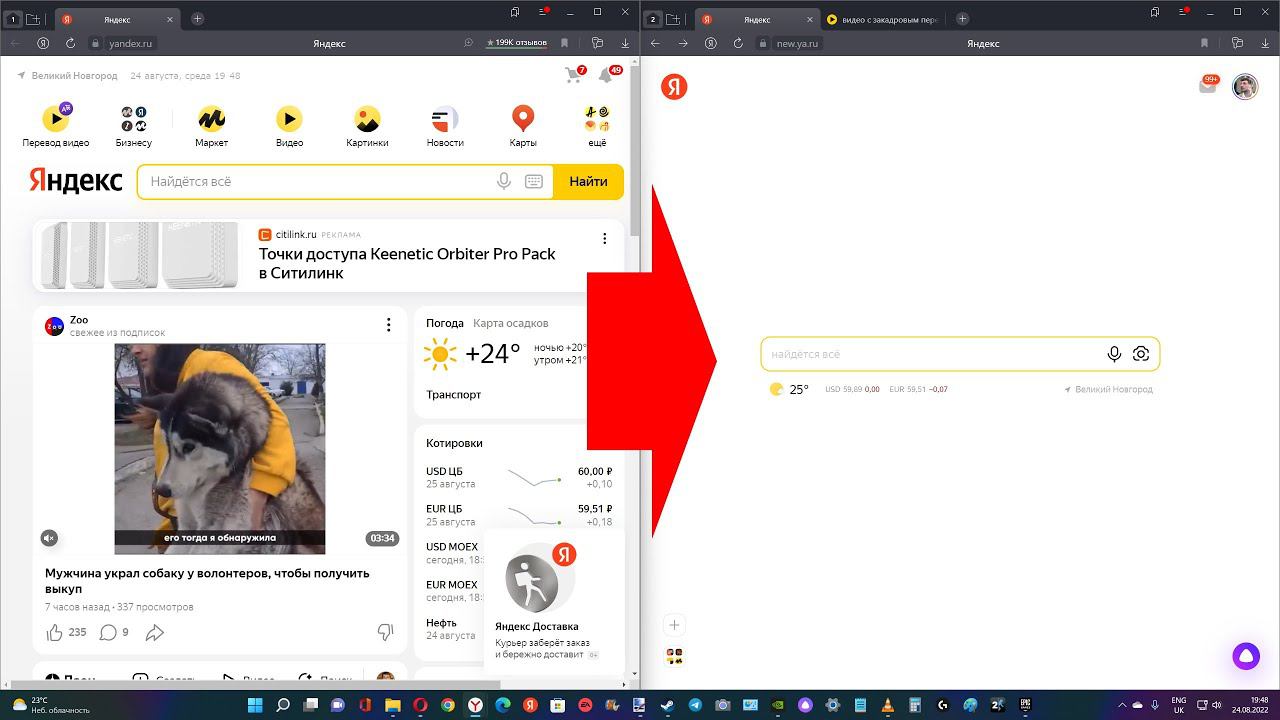Open 'Мужчина украл собаку' article headline
1280x720 pixels.
coord(207,581)
